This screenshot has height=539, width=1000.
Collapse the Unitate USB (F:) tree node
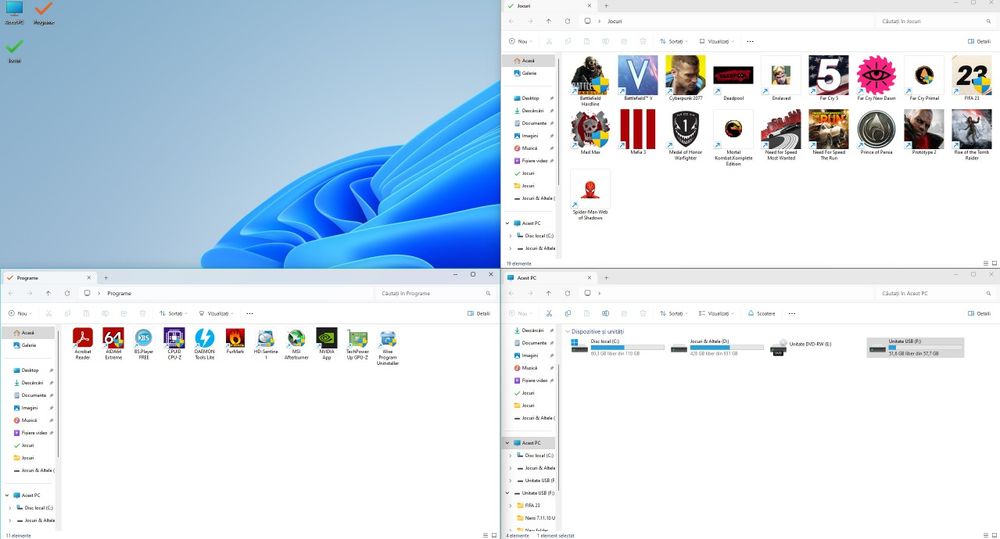(508, 493)
